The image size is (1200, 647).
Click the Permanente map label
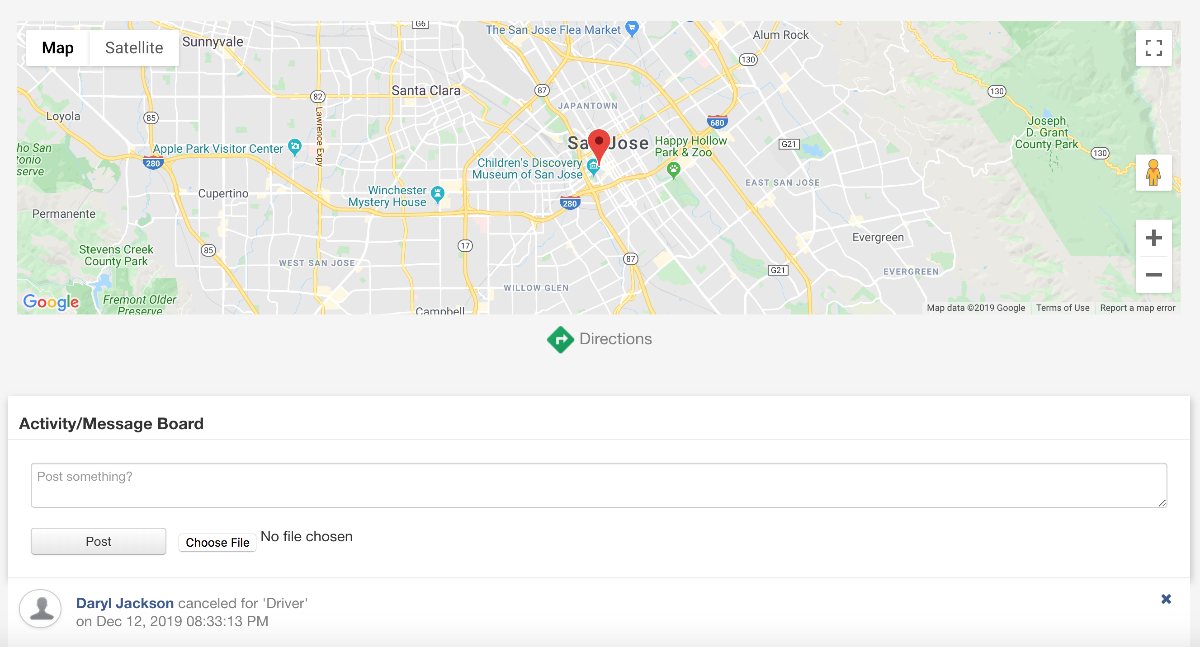[x=64, y=214]
